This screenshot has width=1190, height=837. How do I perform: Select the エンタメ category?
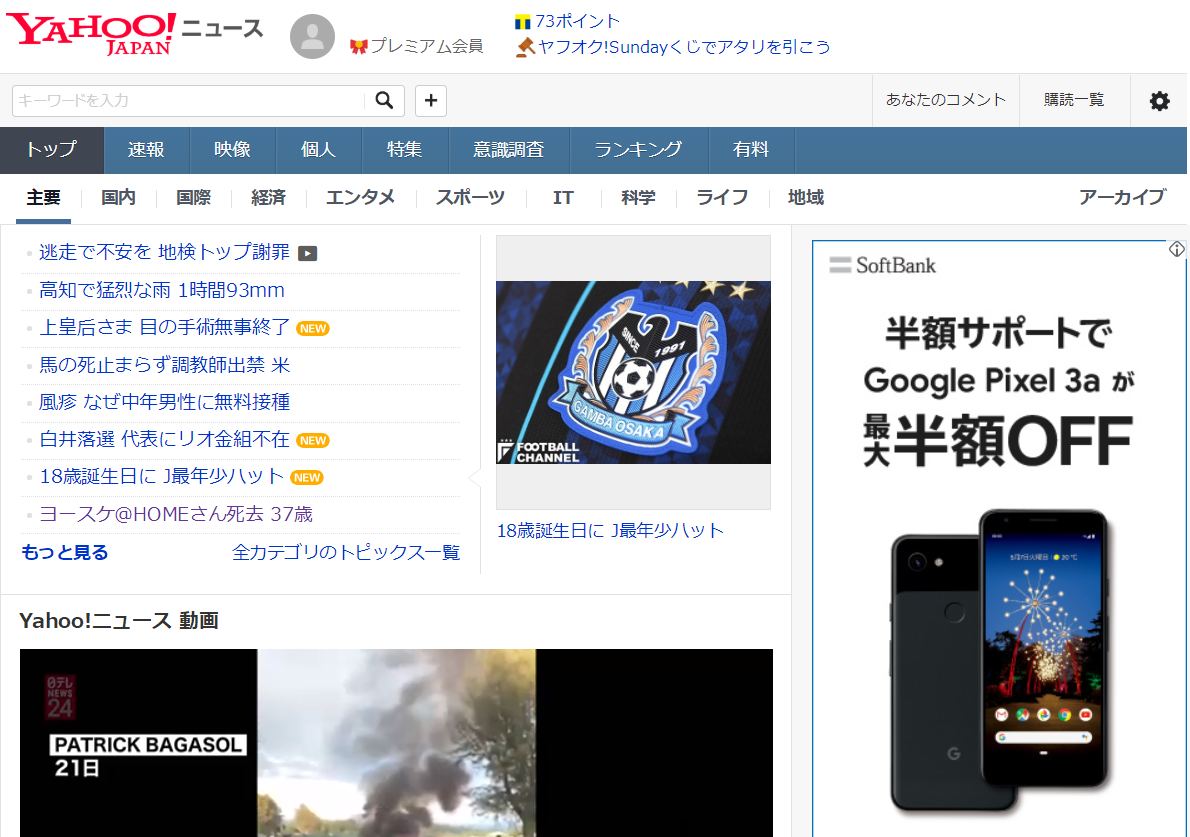click(x=360, y=197)
